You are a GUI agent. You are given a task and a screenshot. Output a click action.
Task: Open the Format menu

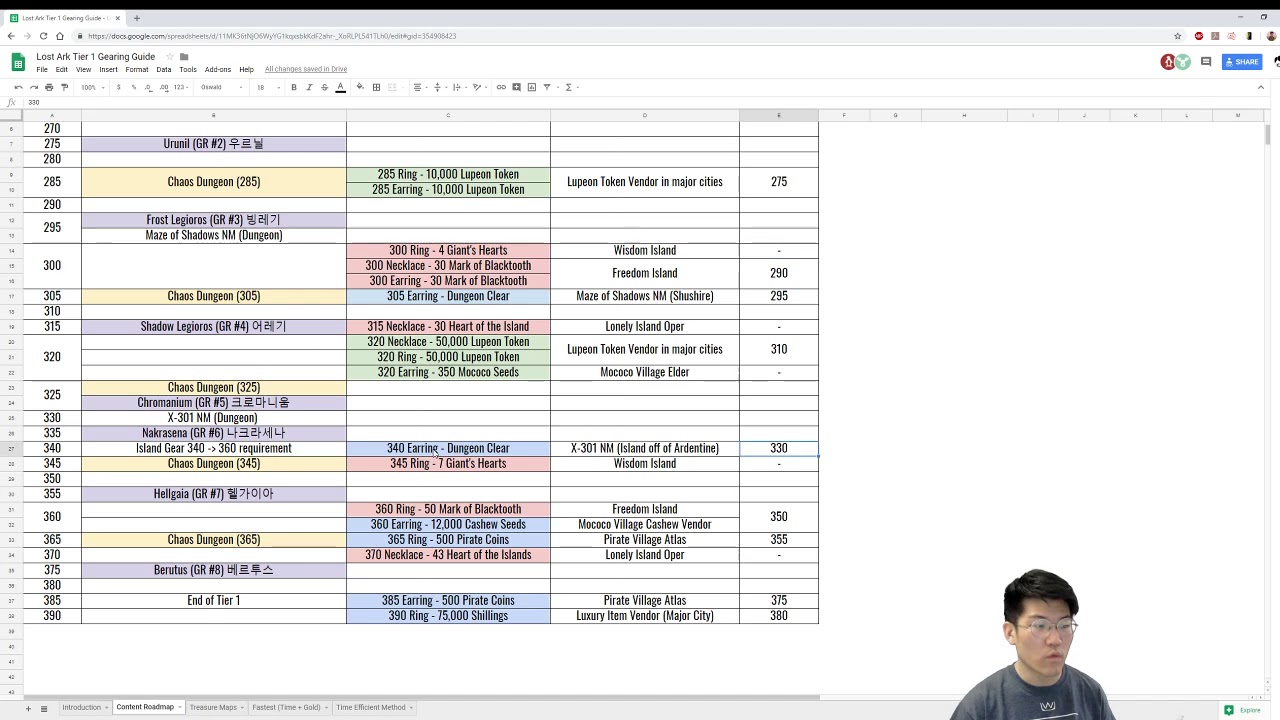(137, 69)
